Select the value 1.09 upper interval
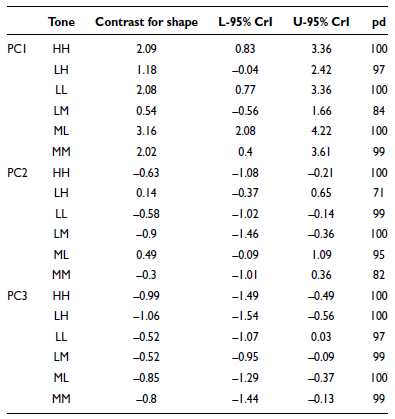 [321, 255]
